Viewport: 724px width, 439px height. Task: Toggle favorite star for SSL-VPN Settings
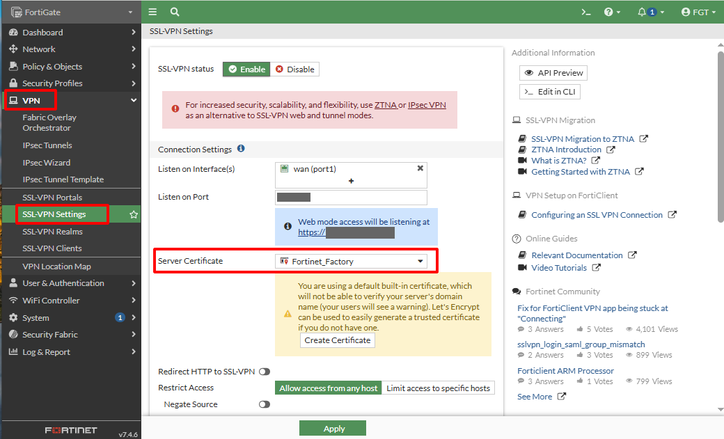(134, 214)
